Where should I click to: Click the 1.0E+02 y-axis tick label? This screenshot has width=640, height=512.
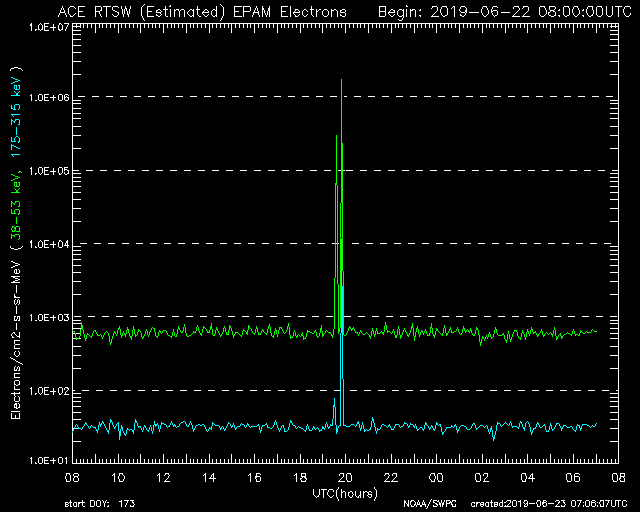pos(40,390)
